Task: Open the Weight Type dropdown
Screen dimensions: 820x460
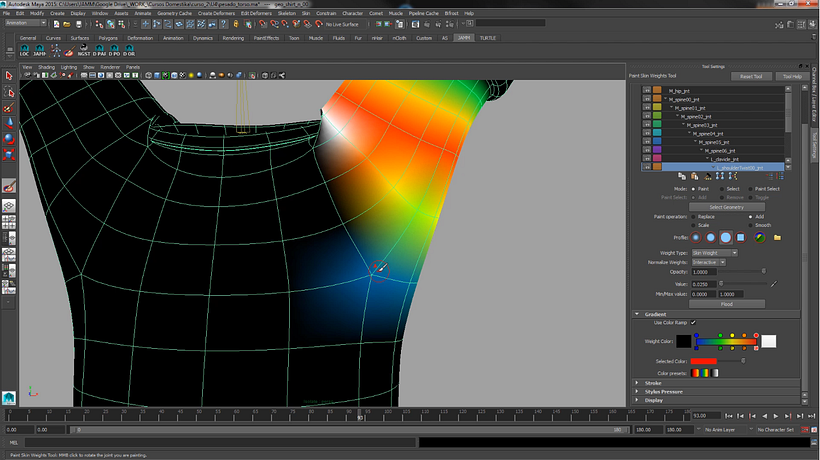Action: point(714,253)
